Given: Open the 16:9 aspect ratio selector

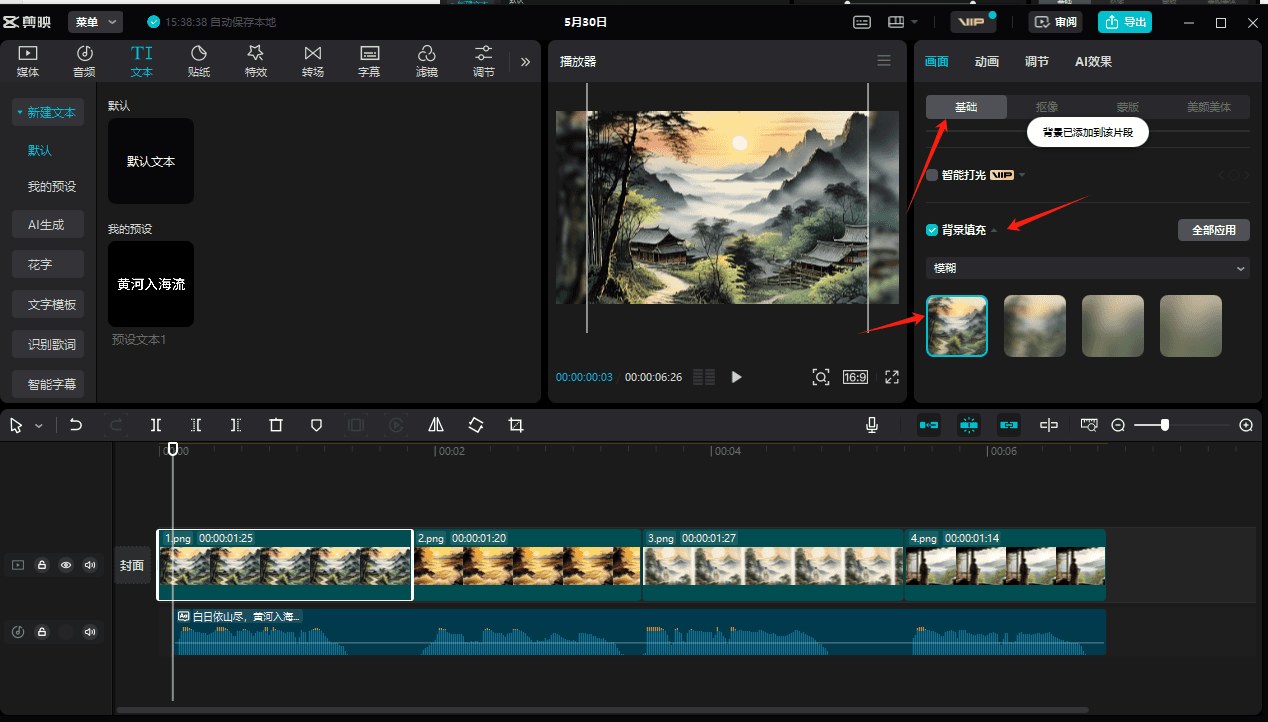Looking at the screenshot, I should (x=855, y=377).
